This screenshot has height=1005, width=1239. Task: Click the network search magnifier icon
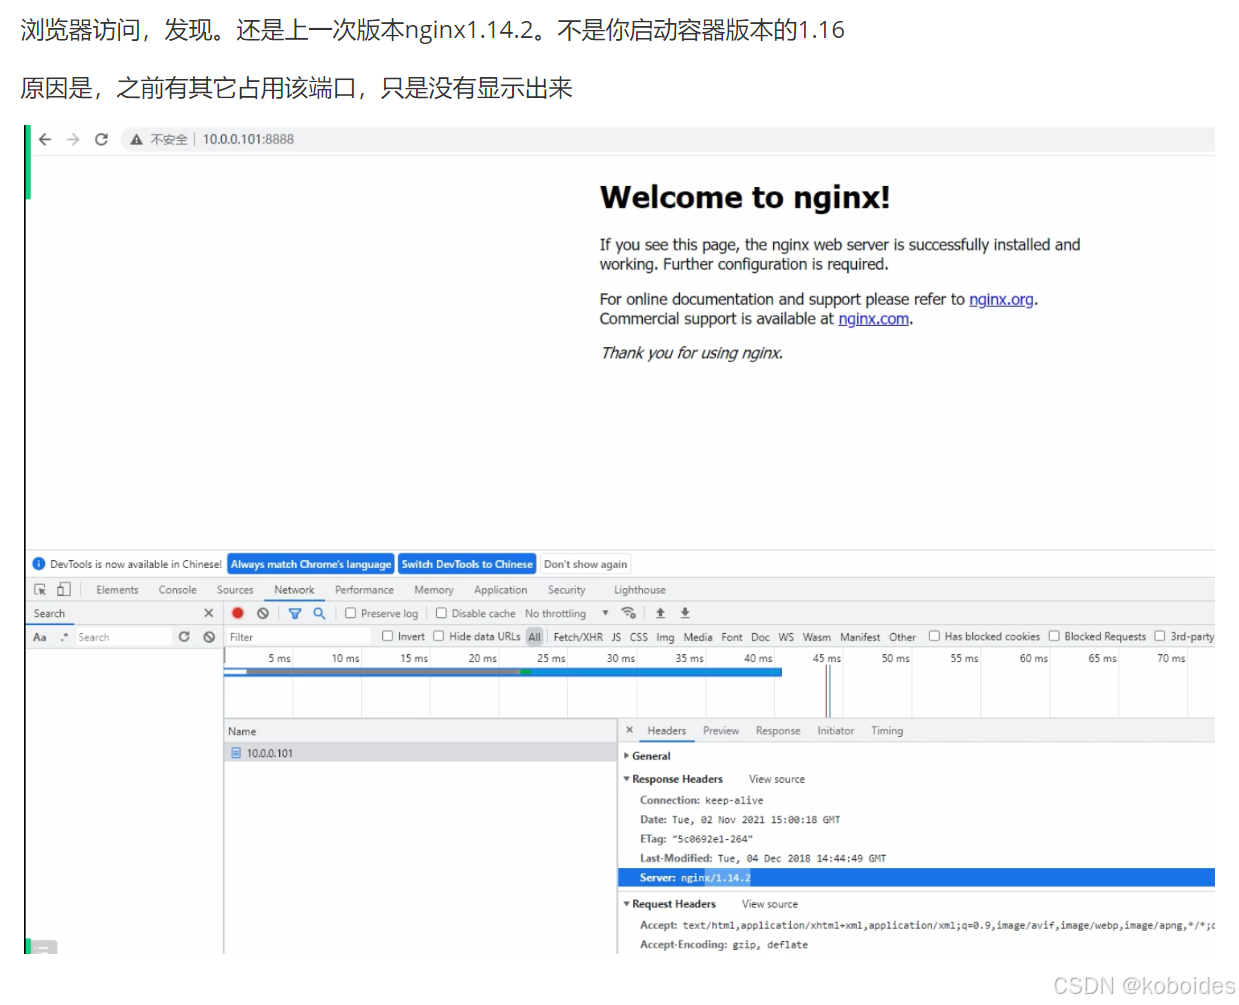(319, 613)
